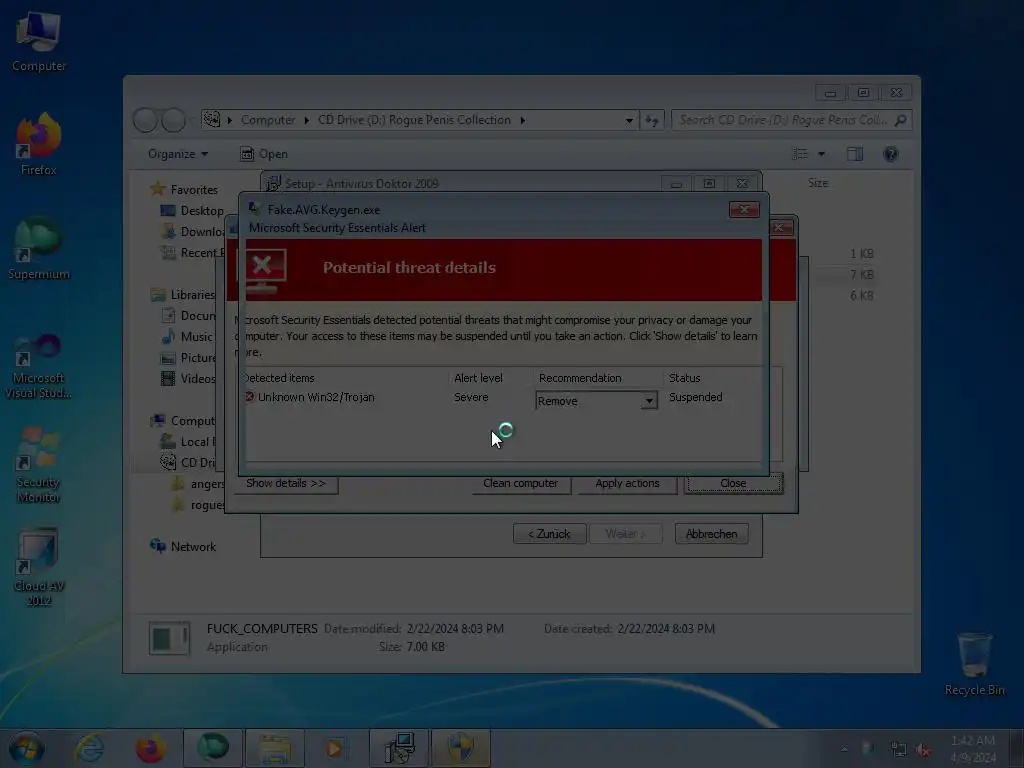
Task: Click the Explorer forward navigation button
Action: pos(173,120)
